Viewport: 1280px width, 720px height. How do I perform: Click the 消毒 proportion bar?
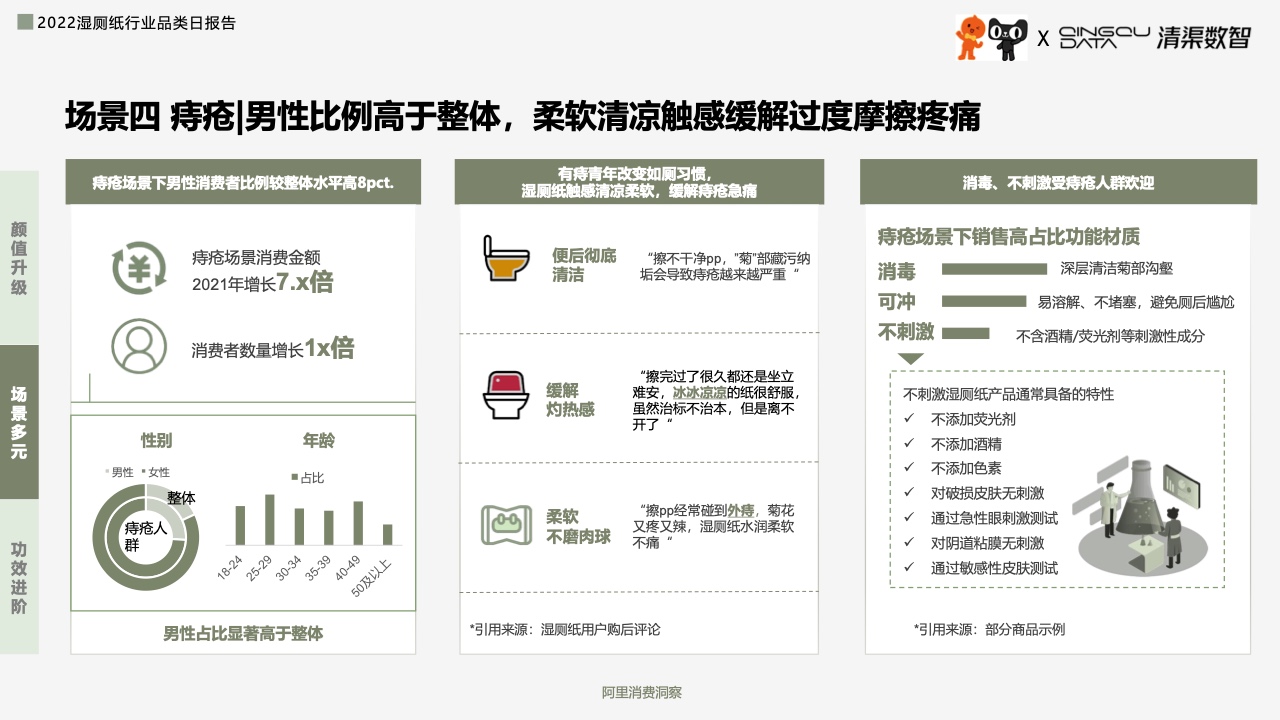(993, 269)
